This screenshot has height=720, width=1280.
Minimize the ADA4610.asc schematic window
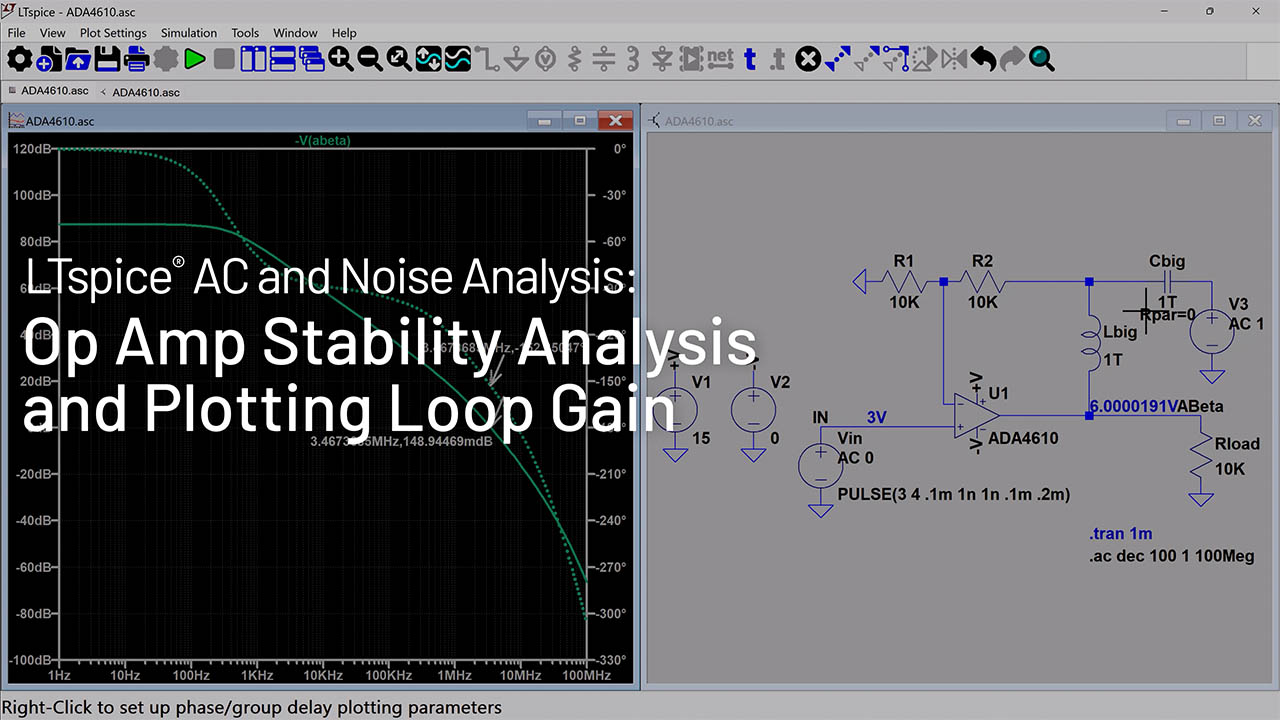(x=1185, y=121)
